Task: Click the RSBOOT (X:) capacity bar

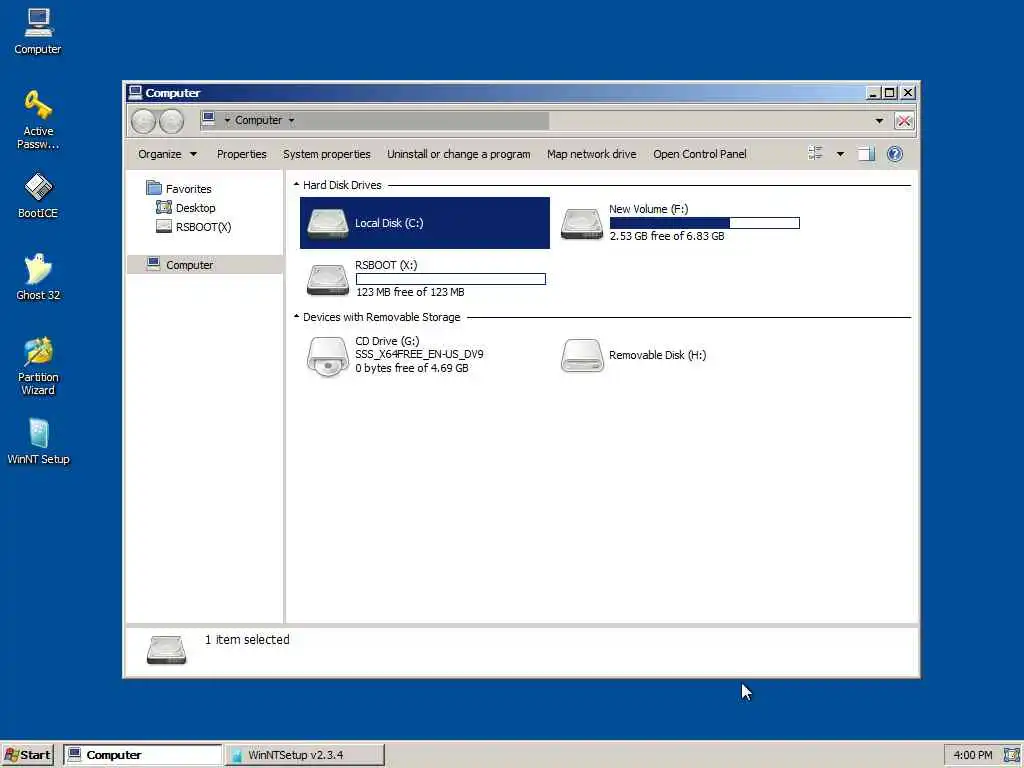Action: (x=451, y=279)
